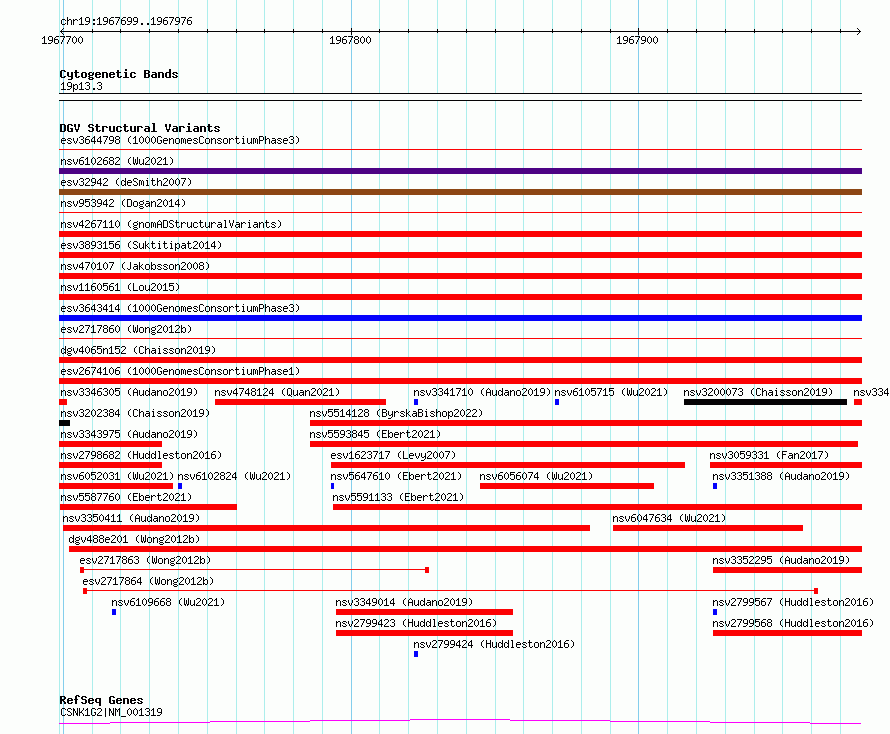The image size is (890, 734).
Task: Open nsv953942 (Dogan2014) label
Action: (123, 203)
